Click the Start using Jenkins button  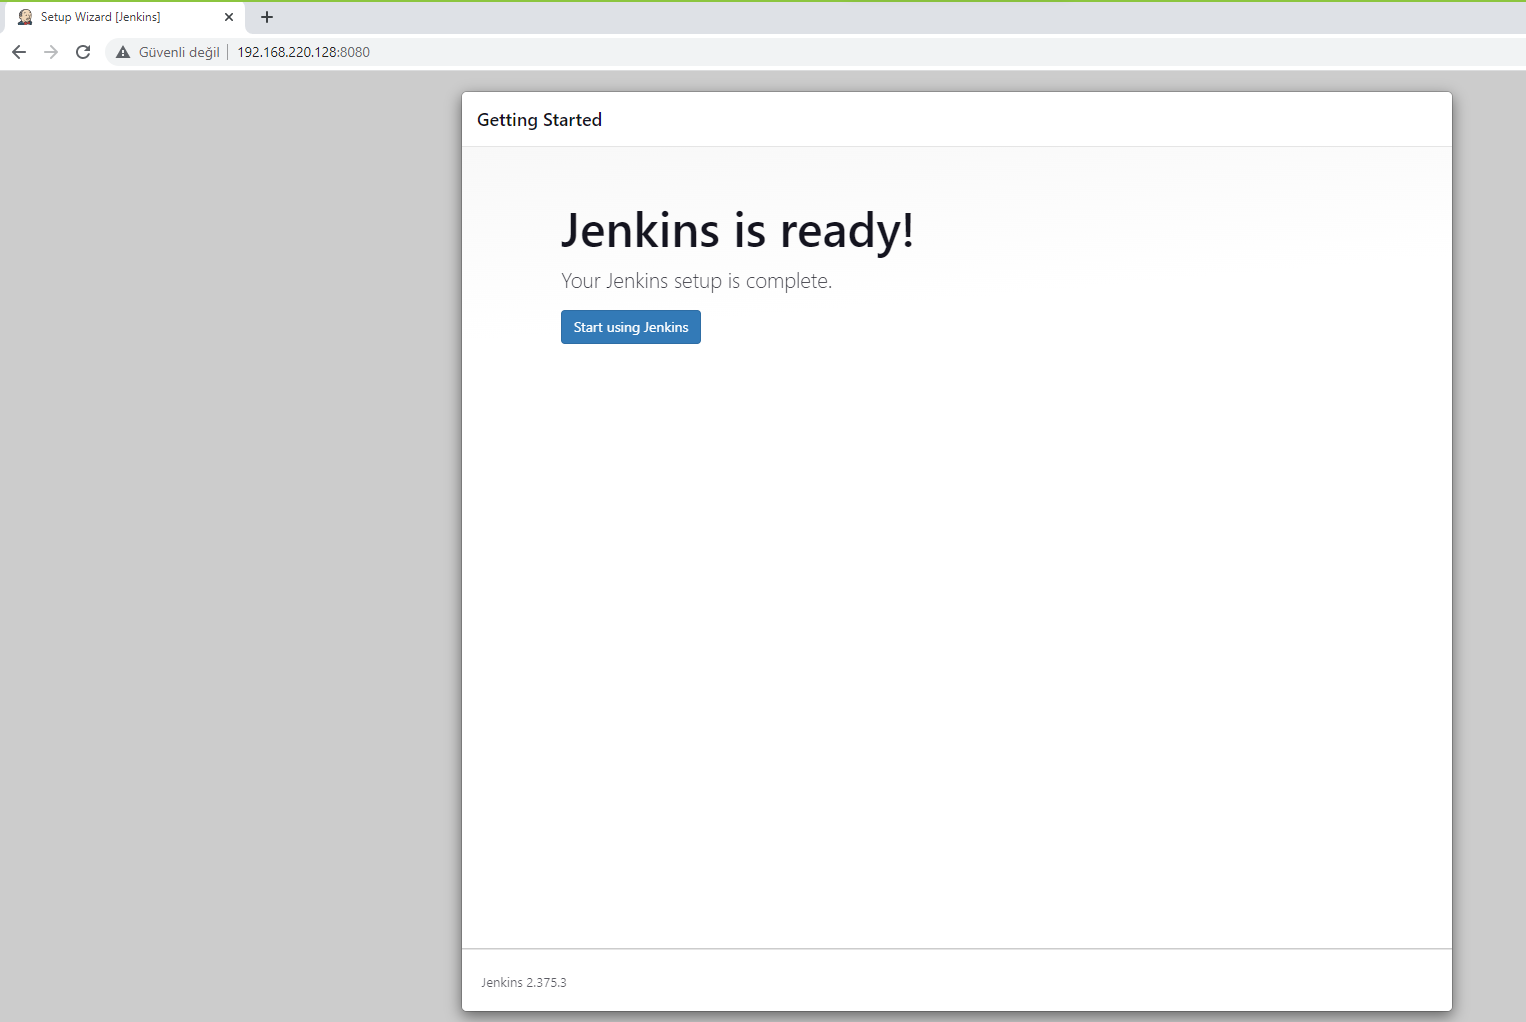click(630, 327)
